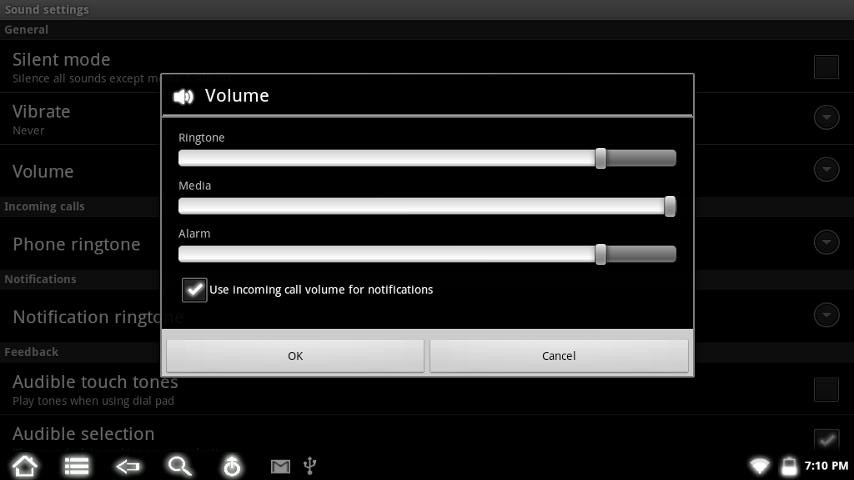Select the Silent mode setting row

coord(427,66)
